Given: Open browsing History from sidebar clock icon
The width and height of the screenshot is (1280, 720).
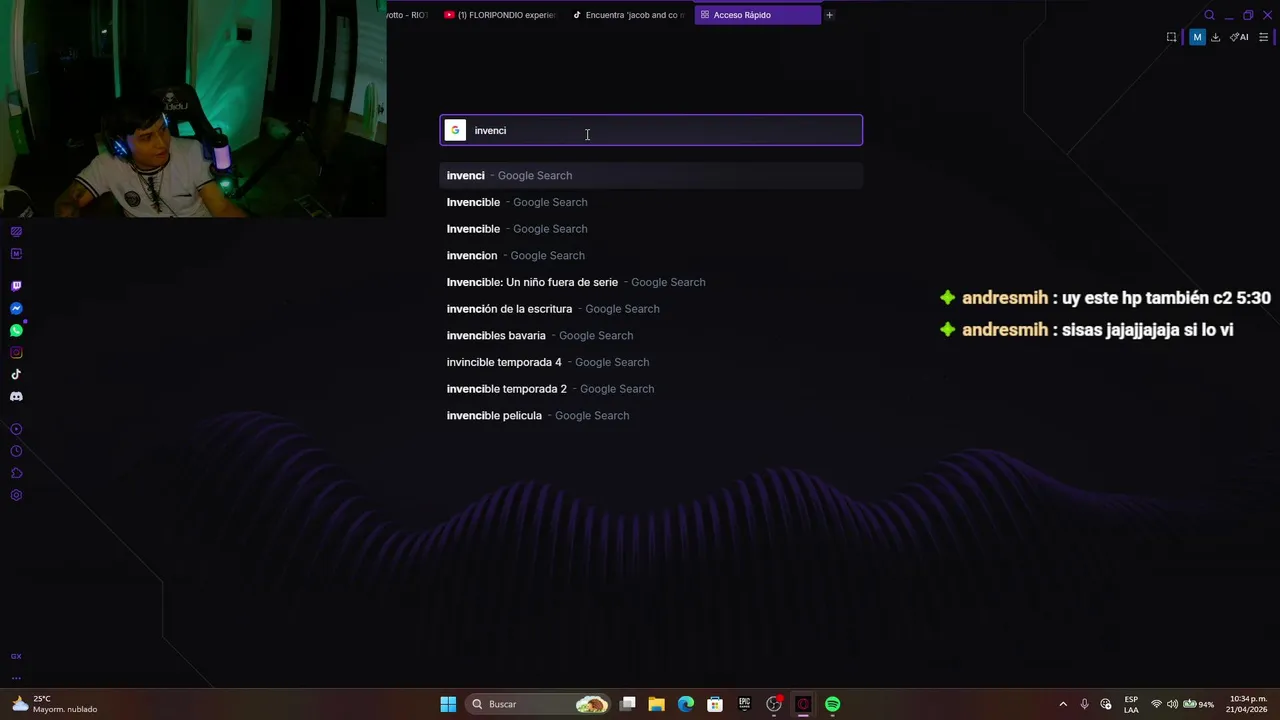Looking at the screenshot, I should [x=16, y=451].
